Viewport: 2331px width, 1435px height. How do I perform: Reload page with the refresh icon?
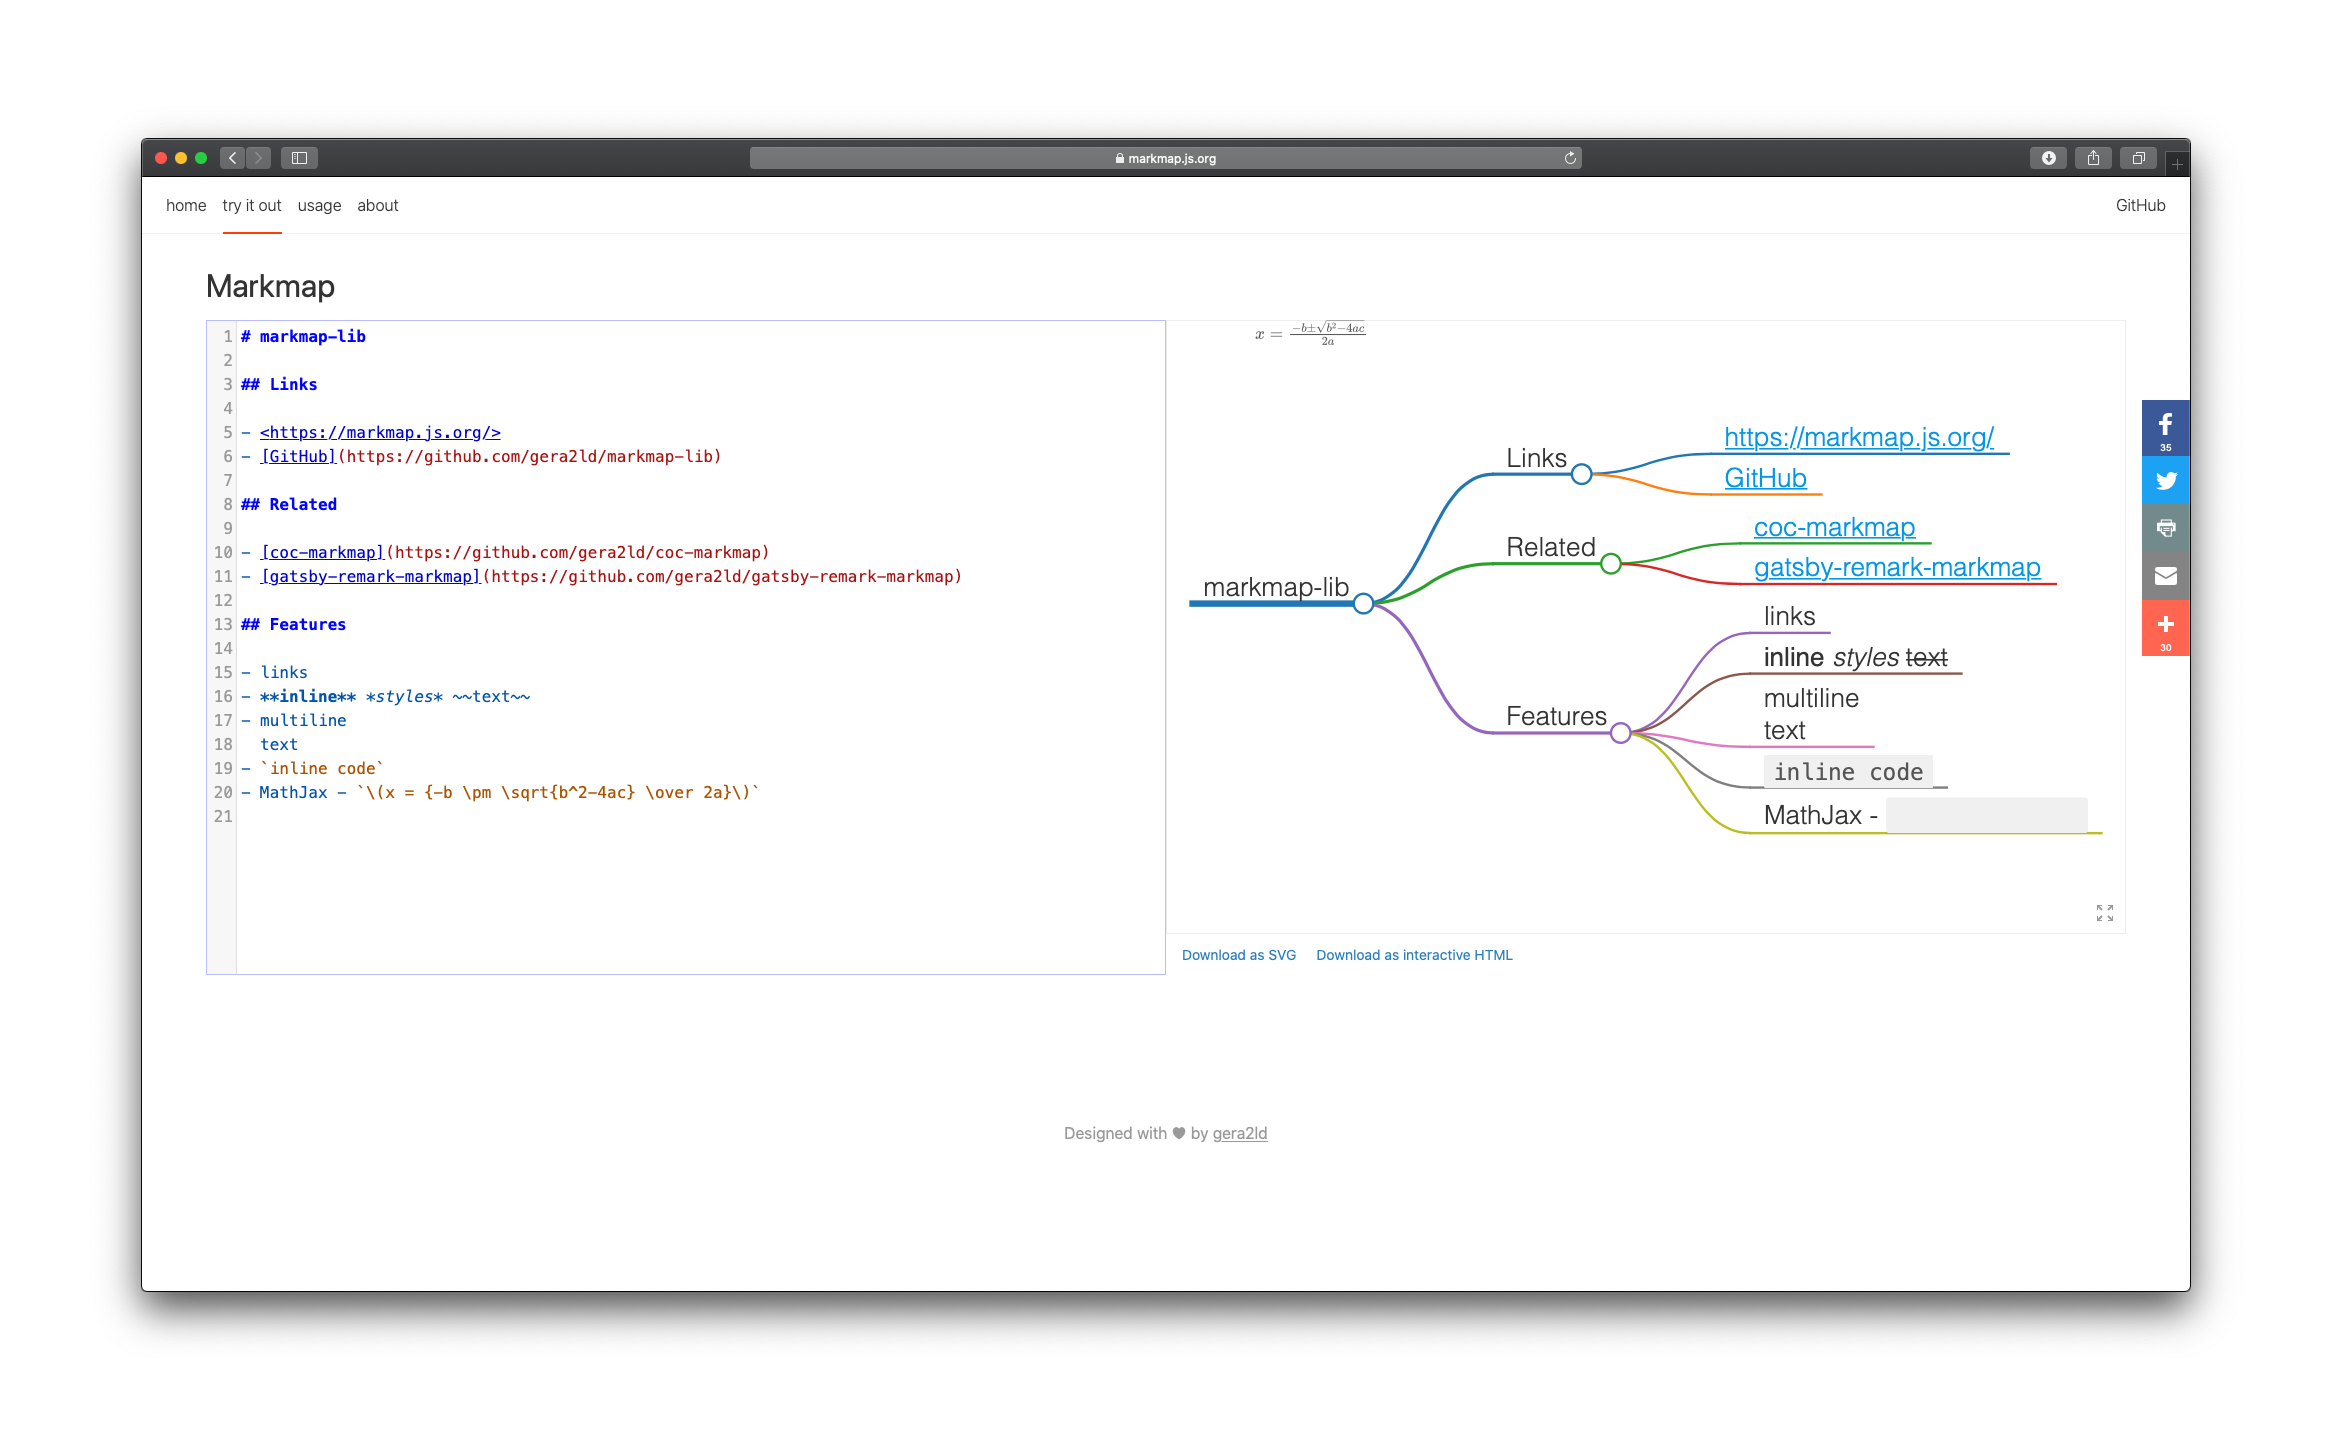(1570, 158)
